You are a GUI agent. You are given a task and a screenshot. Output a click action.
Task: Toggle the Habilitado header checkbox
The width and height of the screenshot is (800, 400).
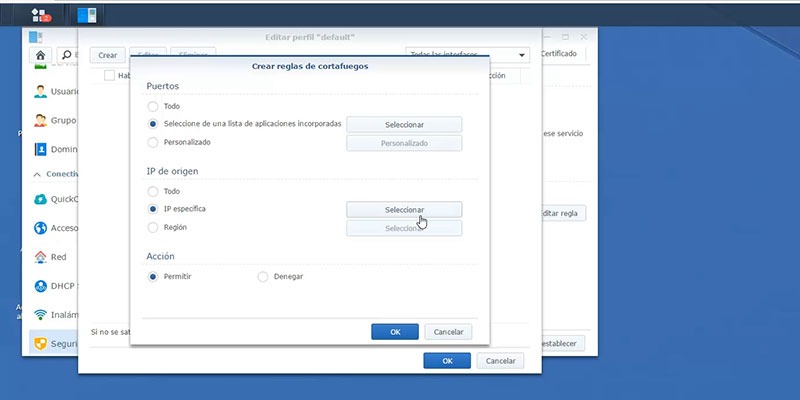(x=109, y=76)
